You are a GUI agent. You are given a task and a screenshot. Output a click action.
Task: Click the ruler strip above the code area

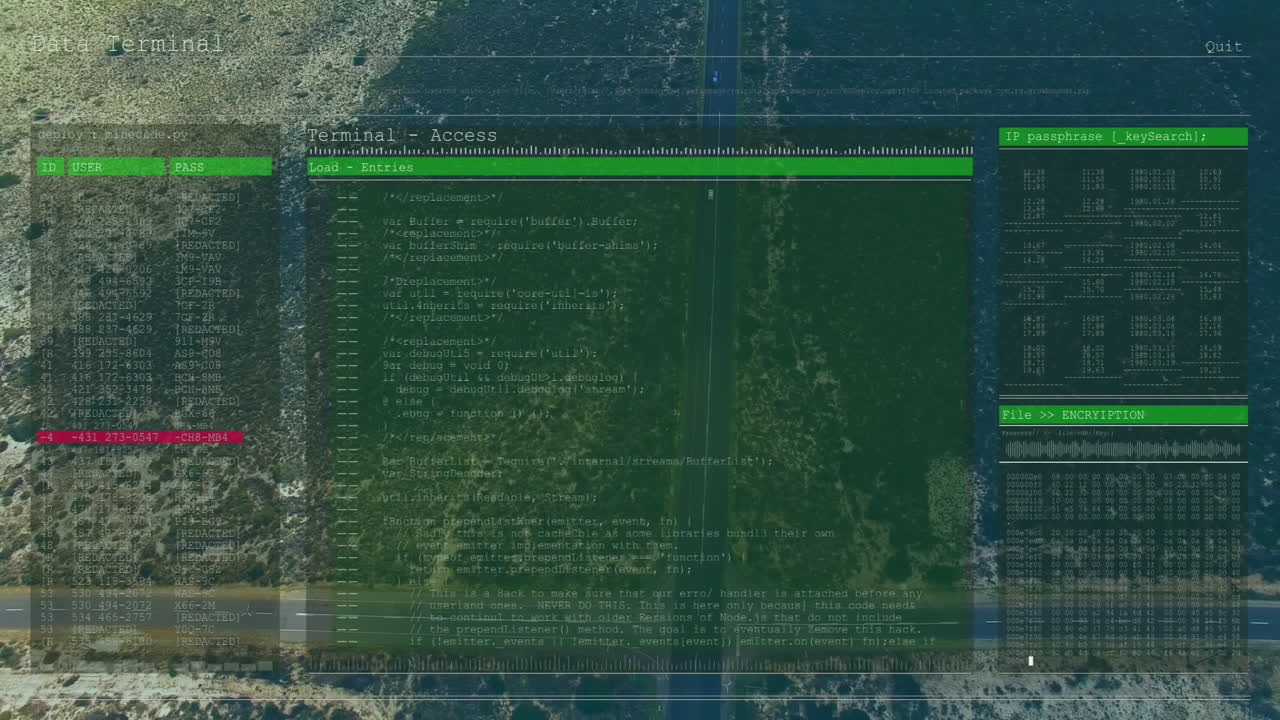coord(640,150)
